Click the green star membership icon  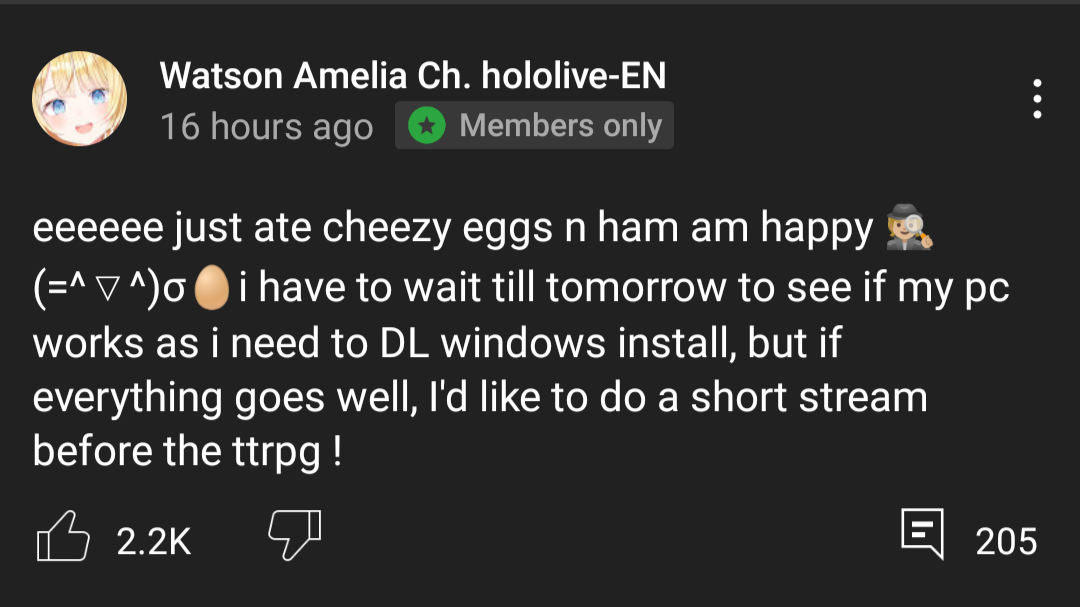click(x=427, y=126)
